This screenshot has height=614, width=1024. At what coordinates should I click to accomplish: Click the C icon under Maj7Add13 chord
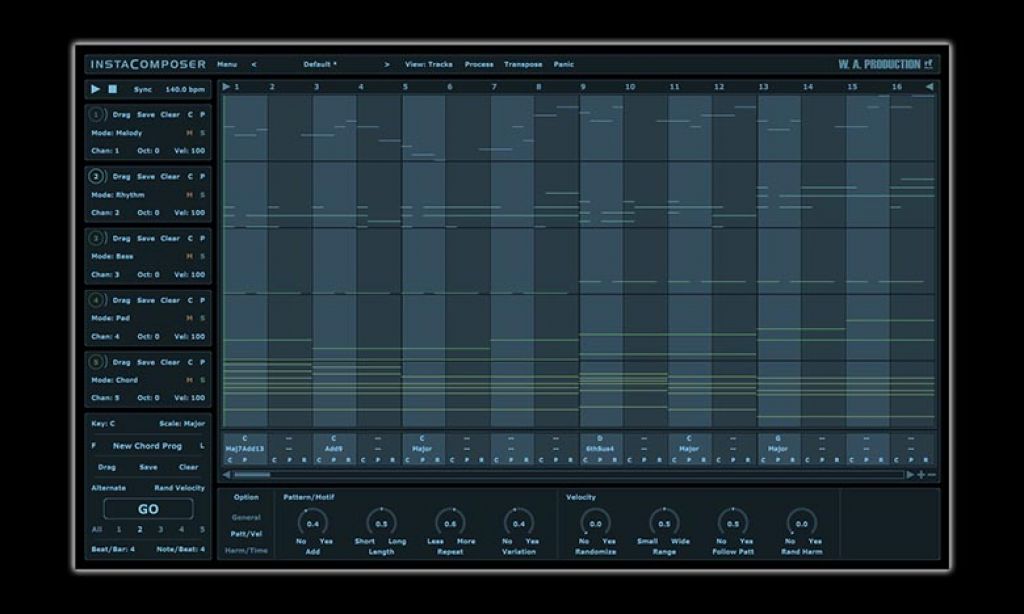230,460
